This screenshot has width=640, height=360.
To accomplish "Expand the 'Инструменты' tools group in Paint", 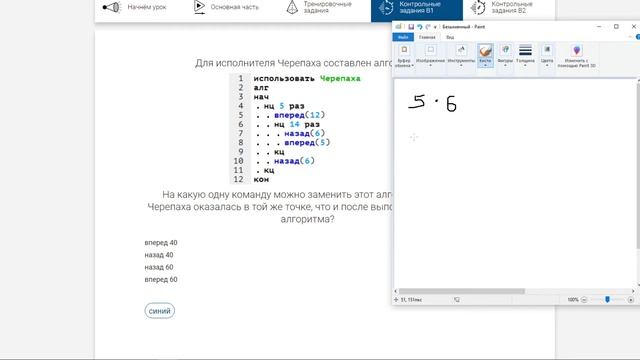I will coord(461,56).
